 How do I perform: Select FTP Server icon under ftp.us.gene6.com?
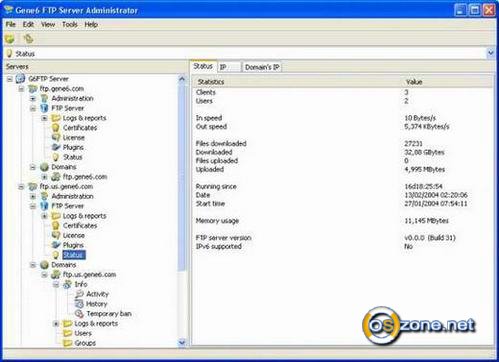[44, 206]
